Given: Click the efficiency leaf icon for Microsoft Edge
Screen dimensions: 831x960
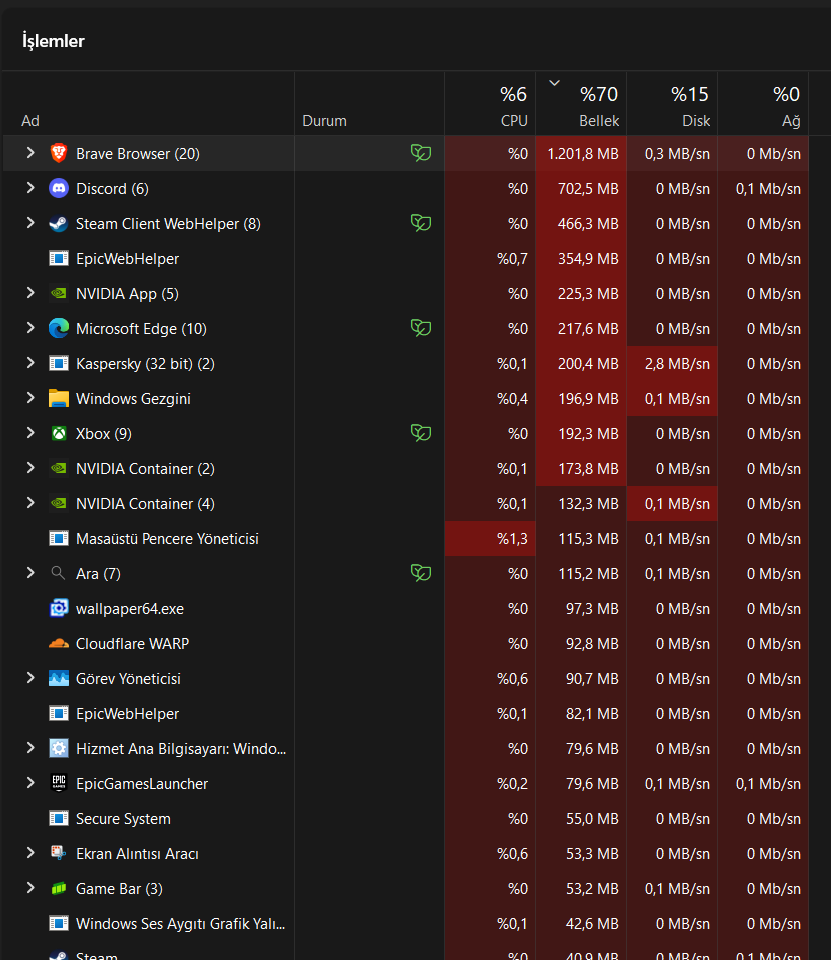Looking at the screenshot, I should coord(421,328).
